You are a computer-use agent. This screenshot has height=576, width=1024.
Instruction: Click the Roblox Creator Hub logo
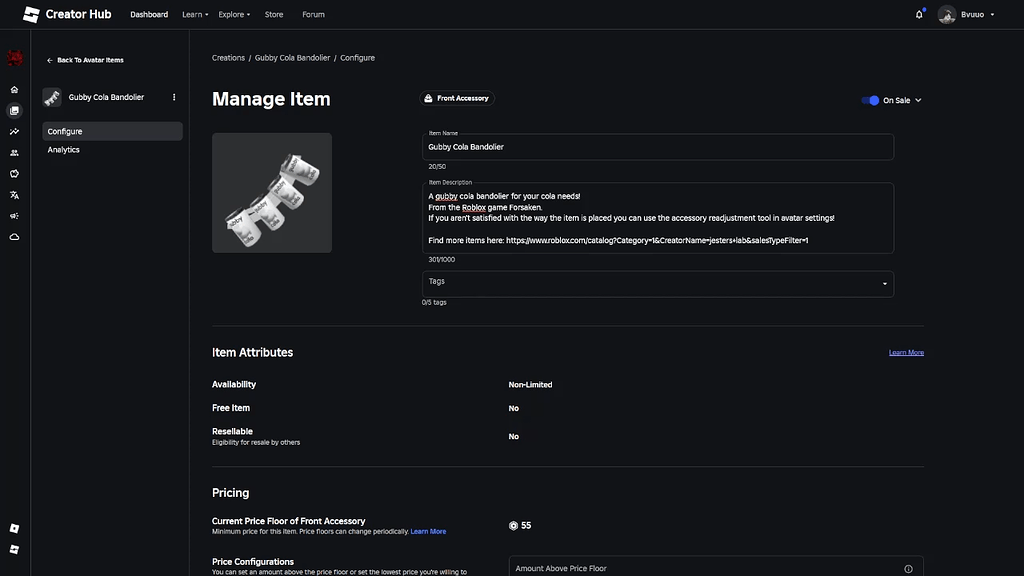(30, 14)
